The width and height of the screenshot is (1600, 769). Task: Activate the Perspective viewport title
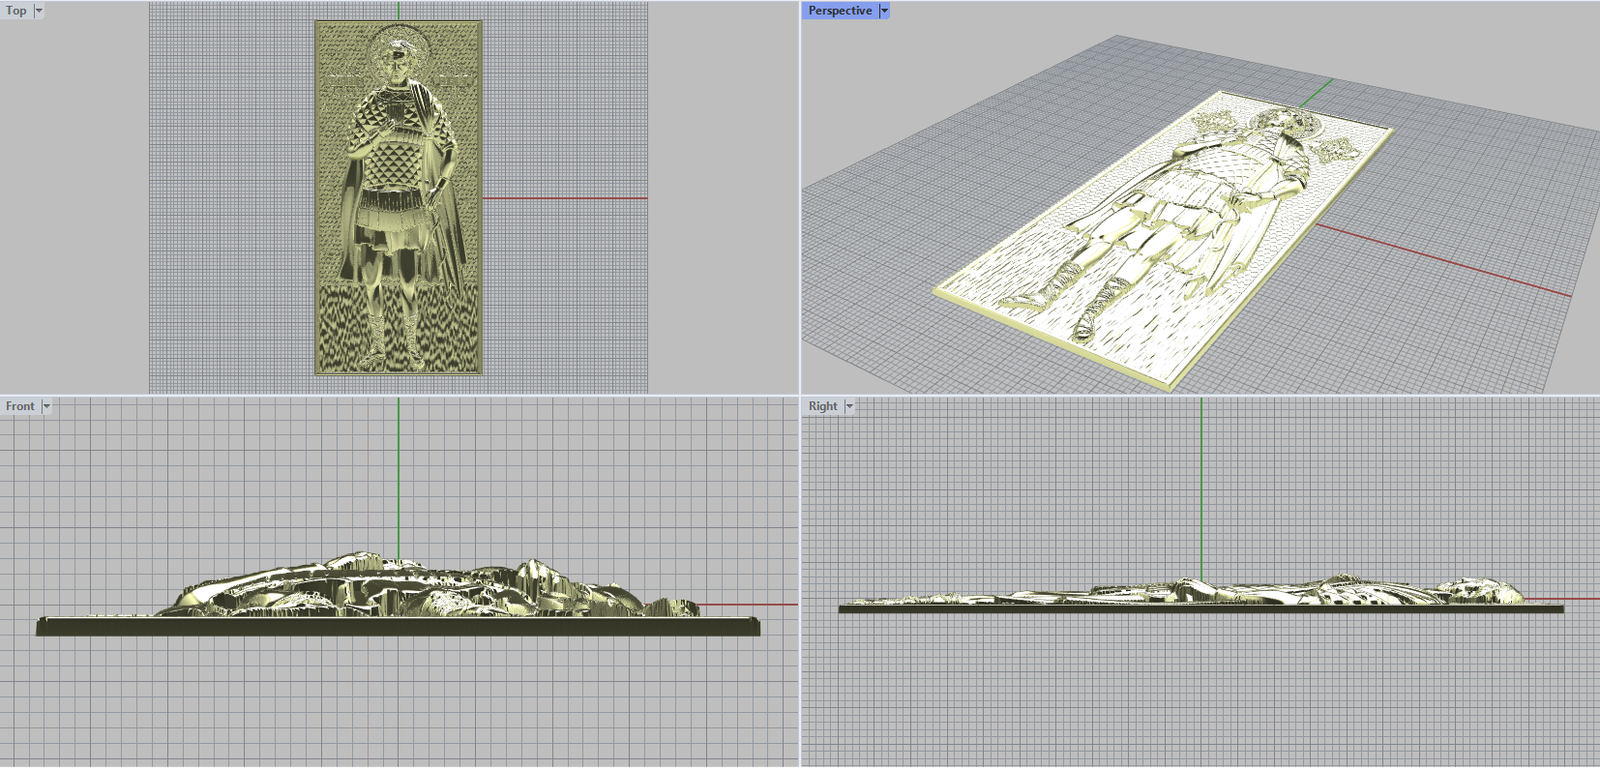(x=839, y=11)
